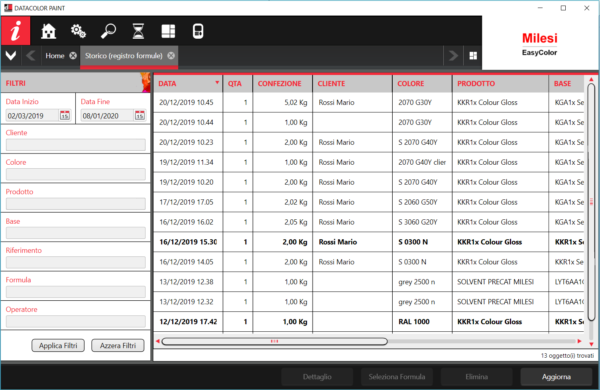Image resolution: width=600 pixels, height=390 pixels.
Task: Focus the Formula filter field
Action: 76,292
